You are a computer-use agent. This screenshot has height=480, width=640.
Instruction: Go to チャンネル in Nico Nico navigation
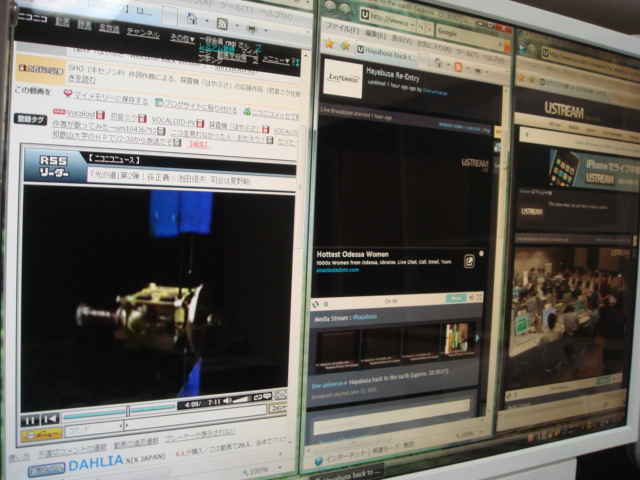[142, 33]
